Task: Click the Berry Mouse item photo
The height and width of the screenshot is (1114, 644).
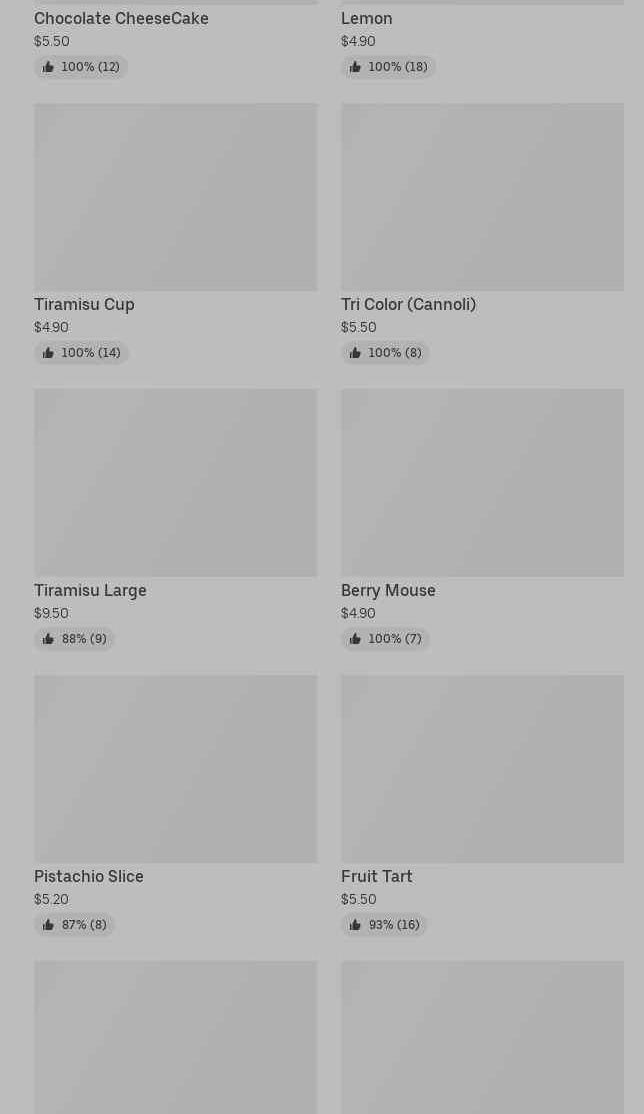Action: click(x=482, y=483)
